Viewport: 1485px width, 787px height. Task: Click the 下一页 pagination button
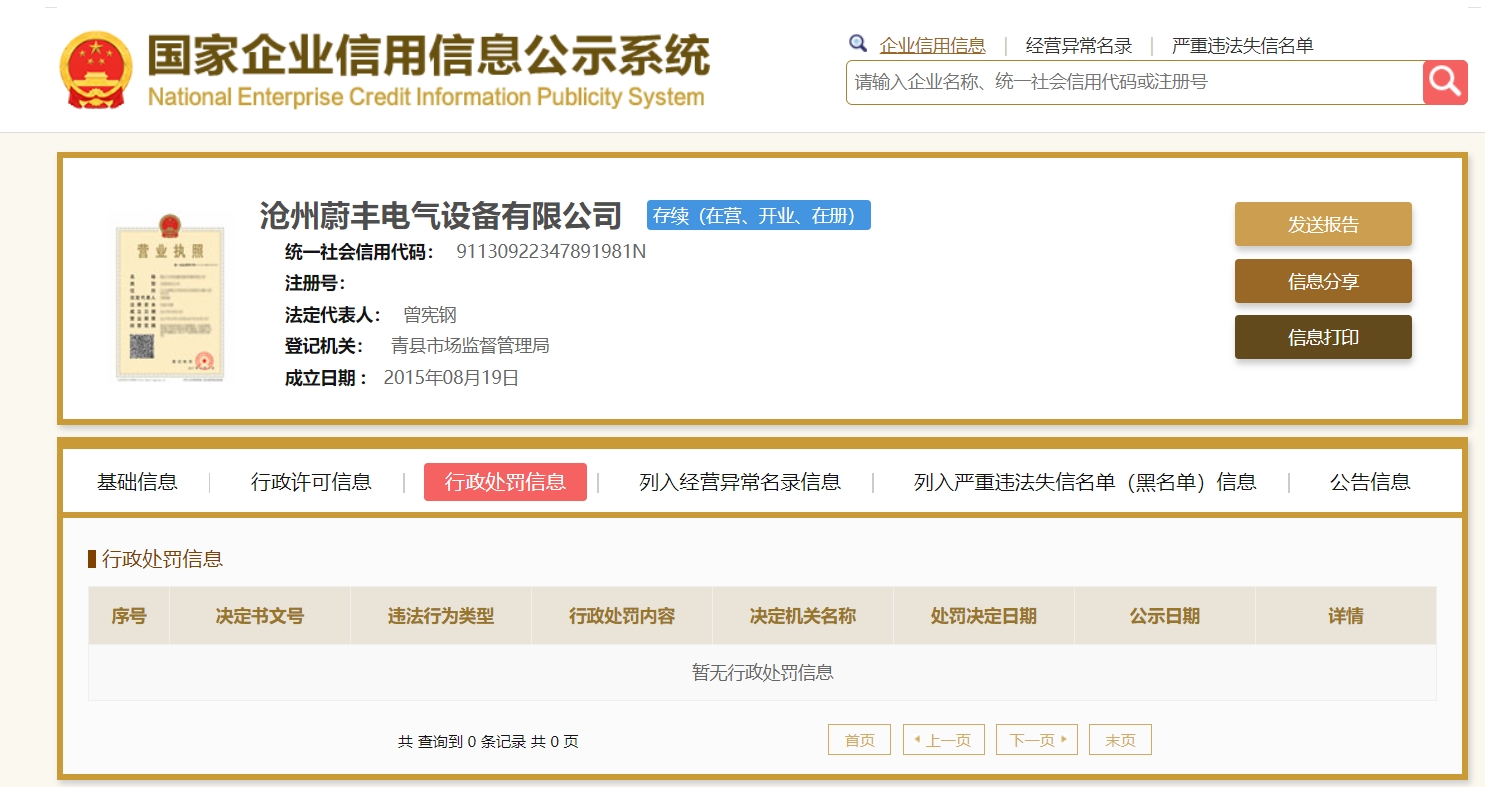click(x=1037, y=740)
